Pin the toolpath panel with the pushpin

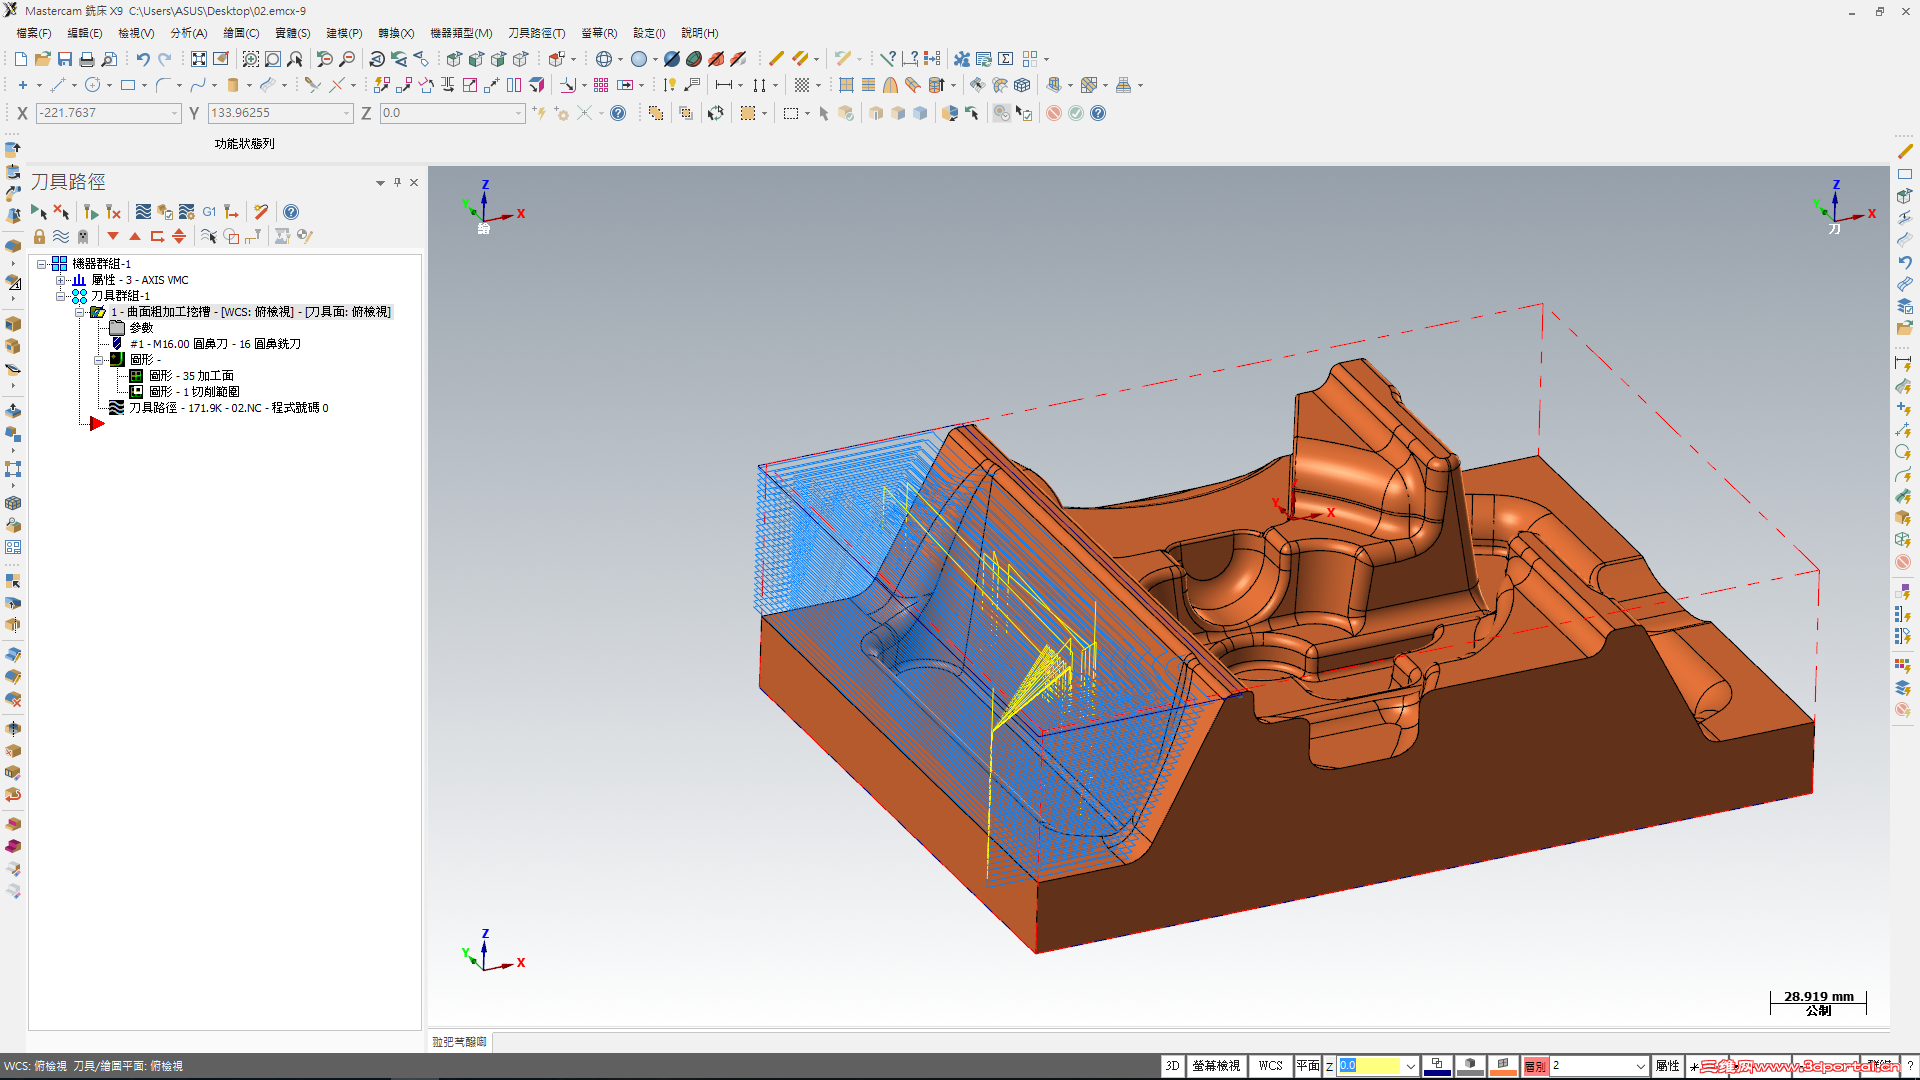coord(397,182)
